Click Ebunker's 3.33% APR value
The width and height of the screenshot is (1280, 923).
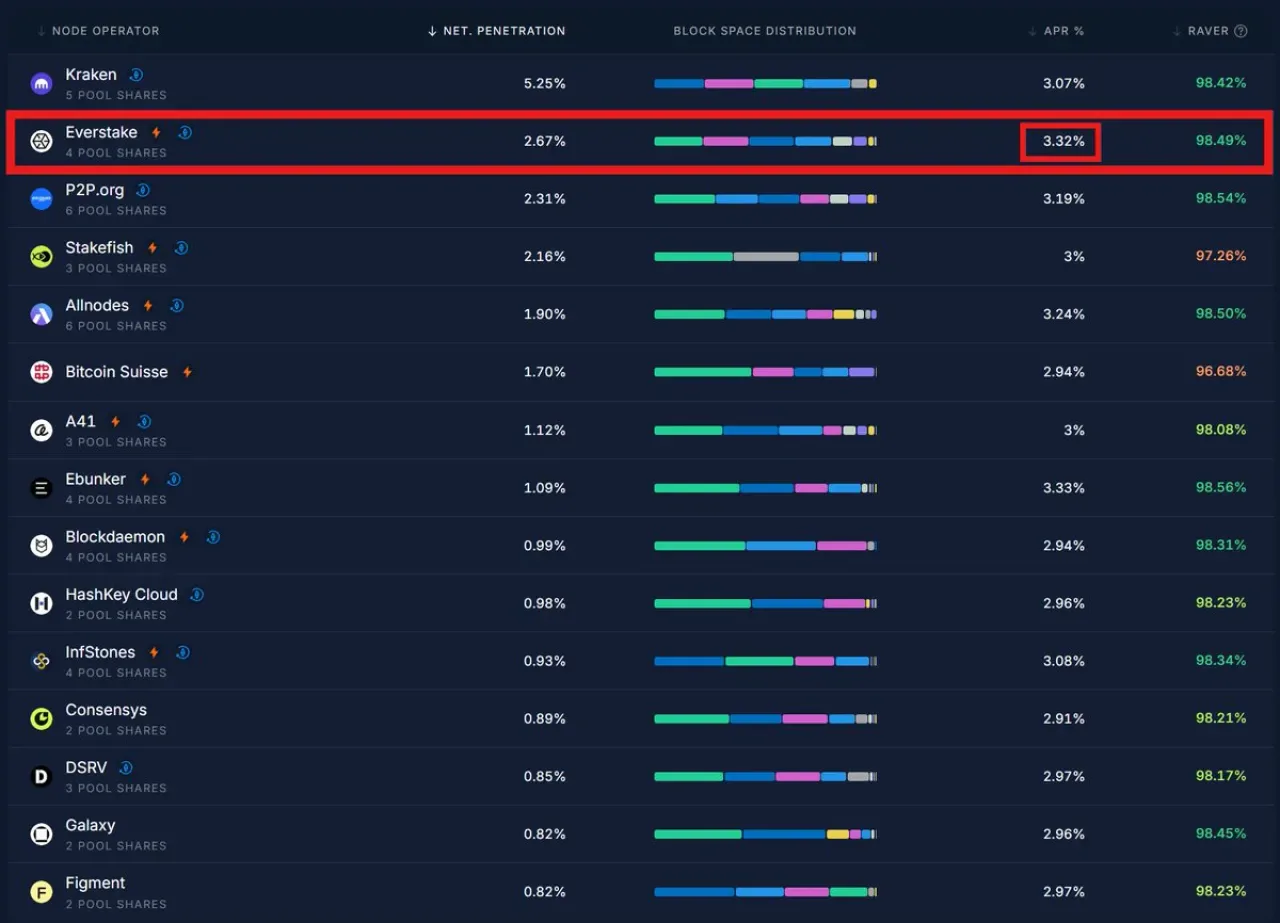coord(1063,488)
